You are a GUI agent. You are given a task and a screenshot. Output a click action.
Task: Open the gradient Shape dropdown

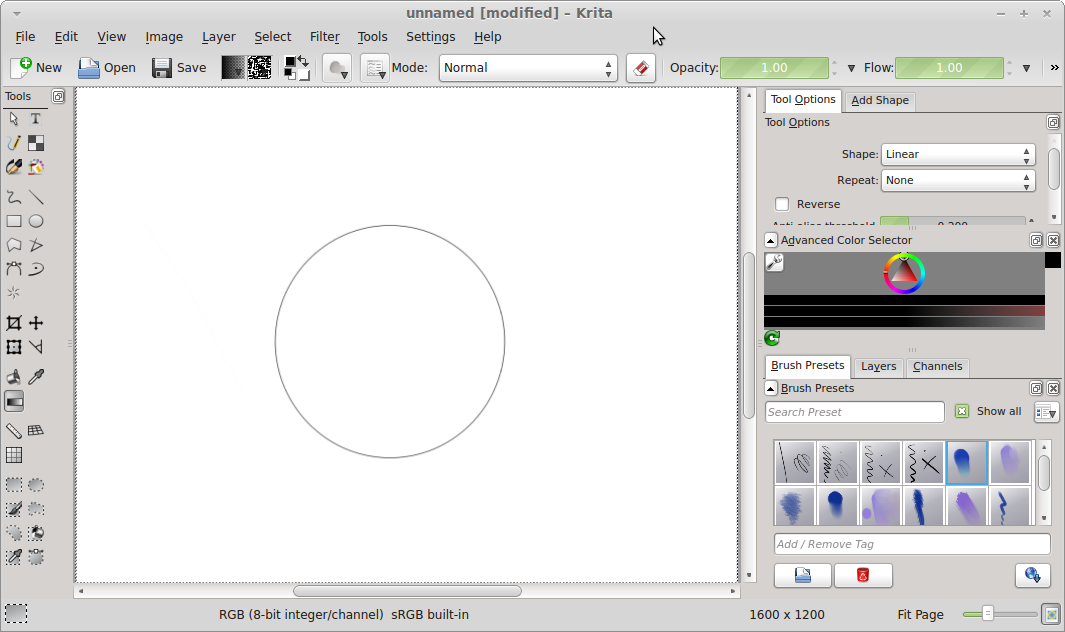[x=957, y=154]
